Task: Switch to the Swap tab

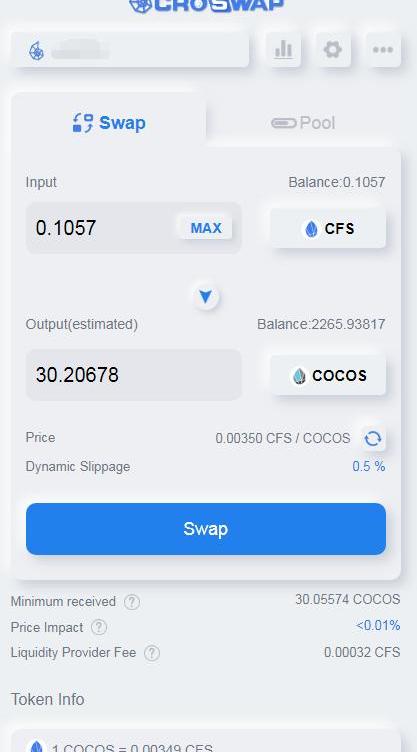Action: 109,123
